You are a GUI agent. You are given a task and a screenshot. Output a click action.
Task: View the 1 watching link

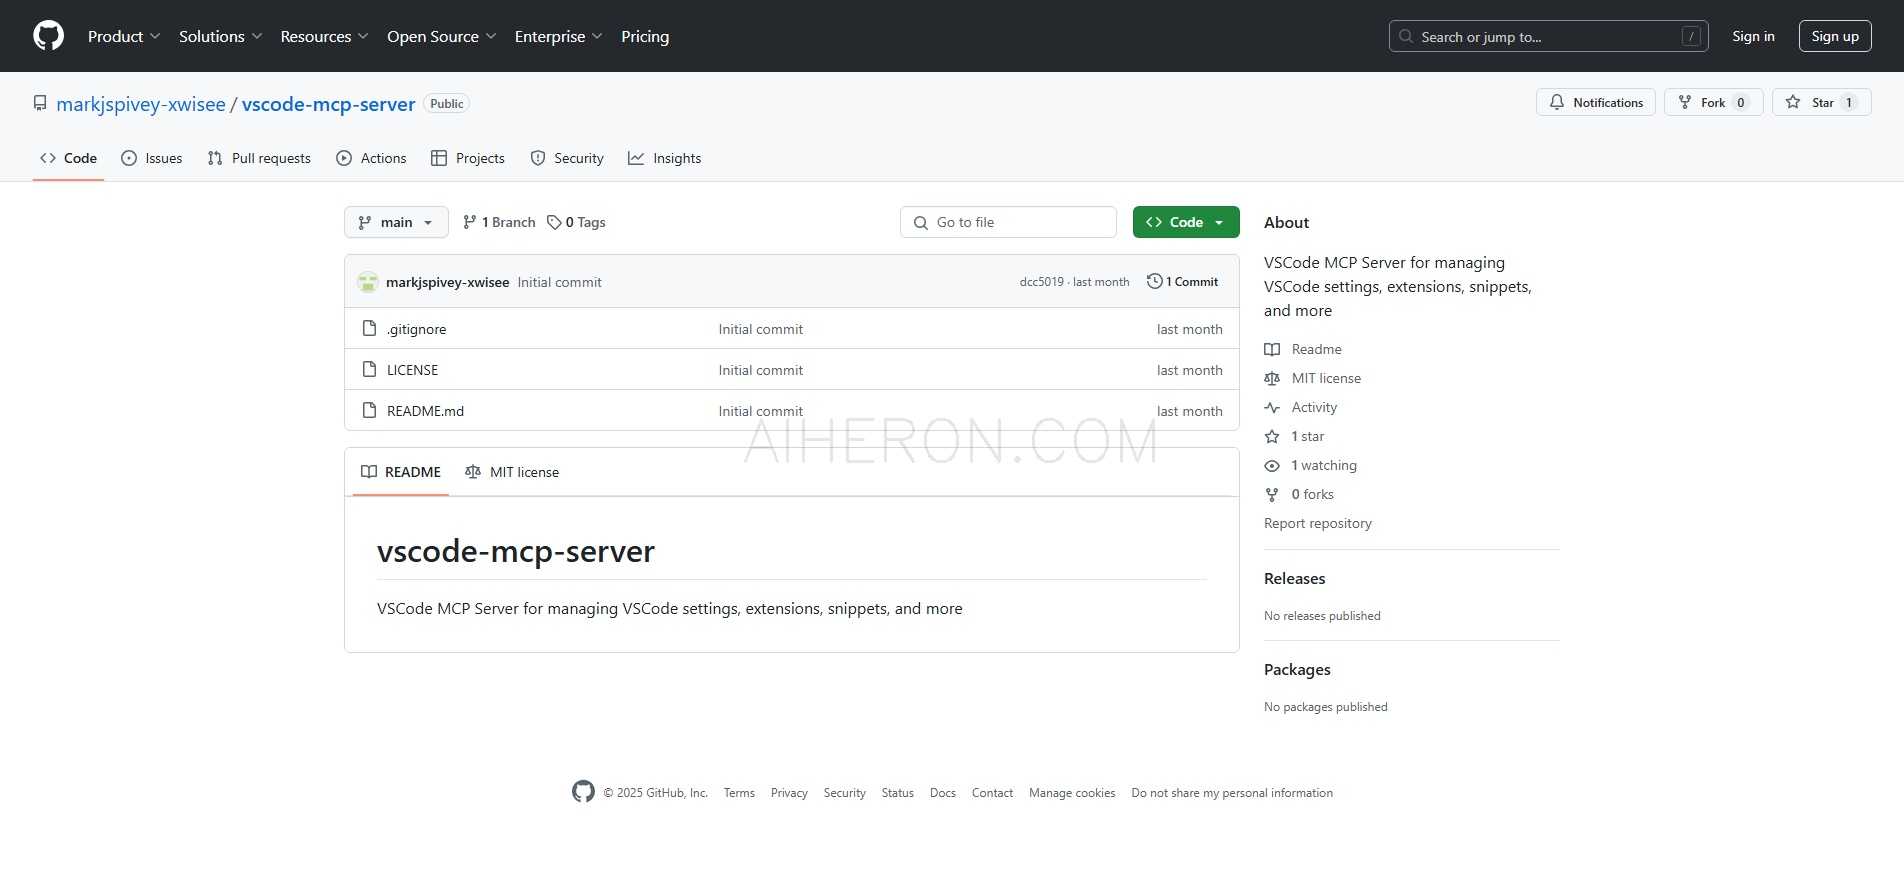pyautogui.click(x=1311, y=465)
